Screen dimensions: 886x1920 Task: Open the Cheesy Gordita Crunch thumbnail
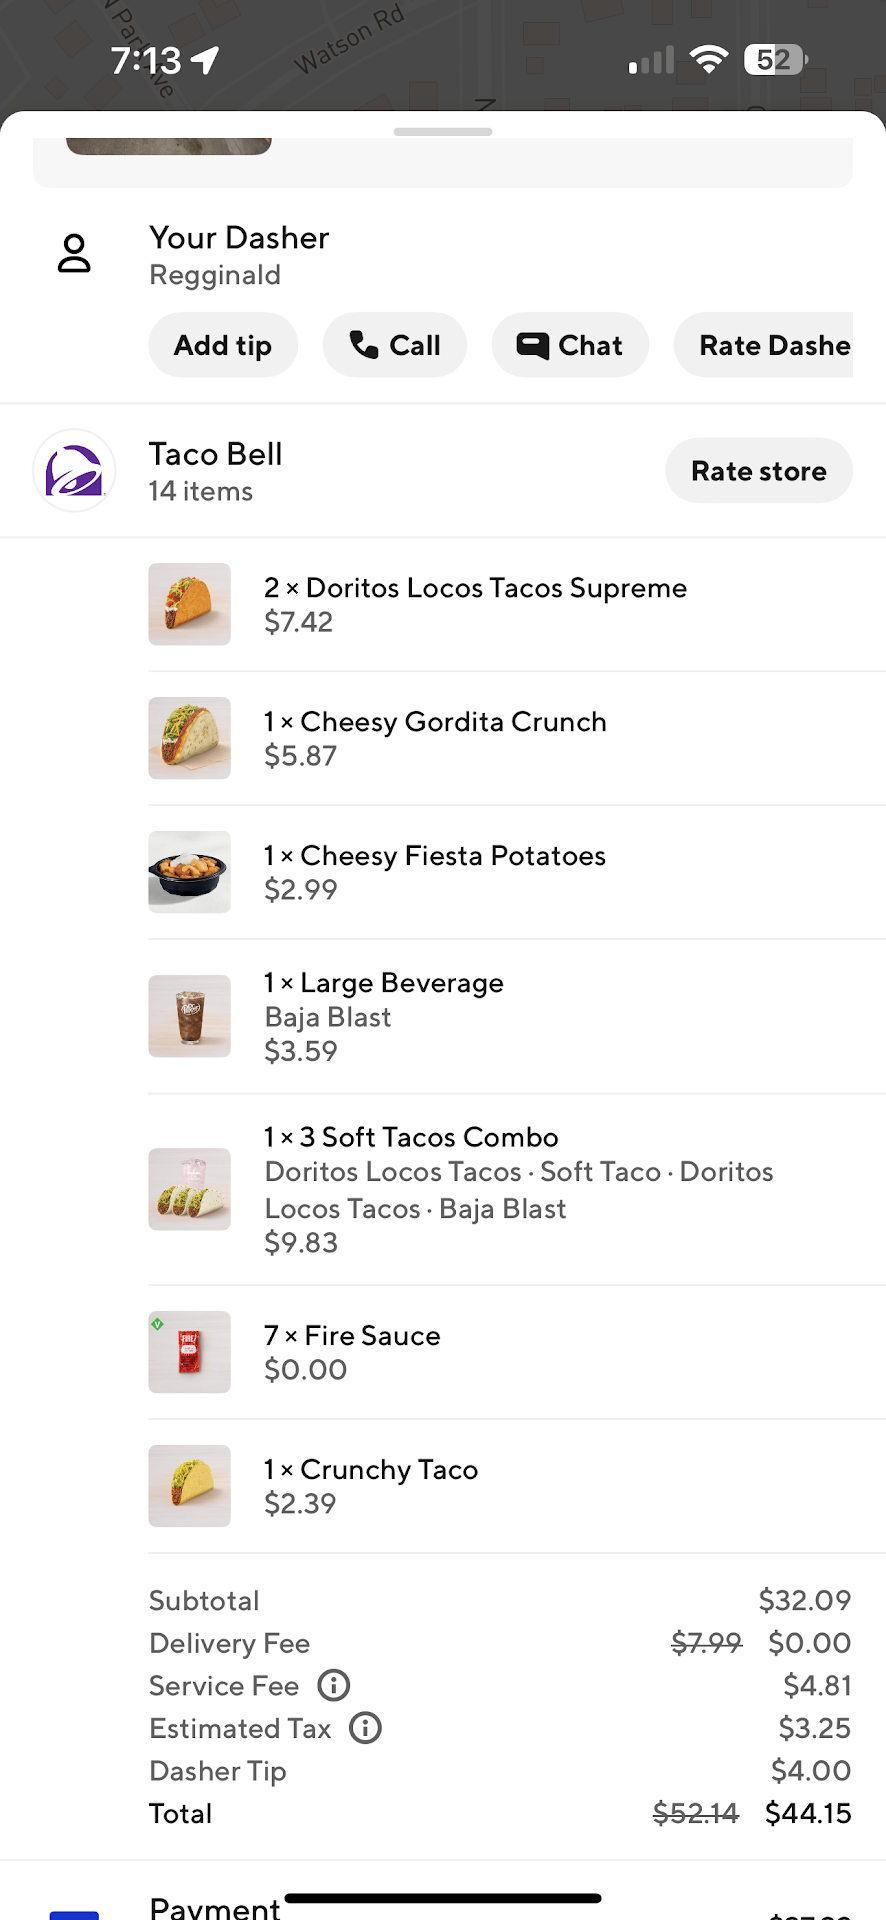point(190,738)
